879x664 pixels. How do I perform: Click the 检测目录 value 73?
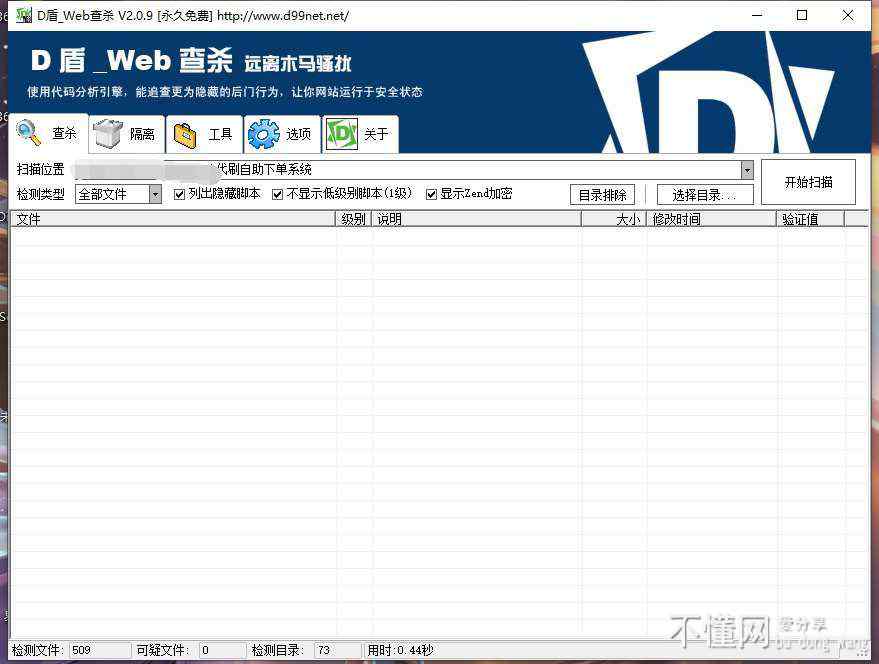coord(323,650)
